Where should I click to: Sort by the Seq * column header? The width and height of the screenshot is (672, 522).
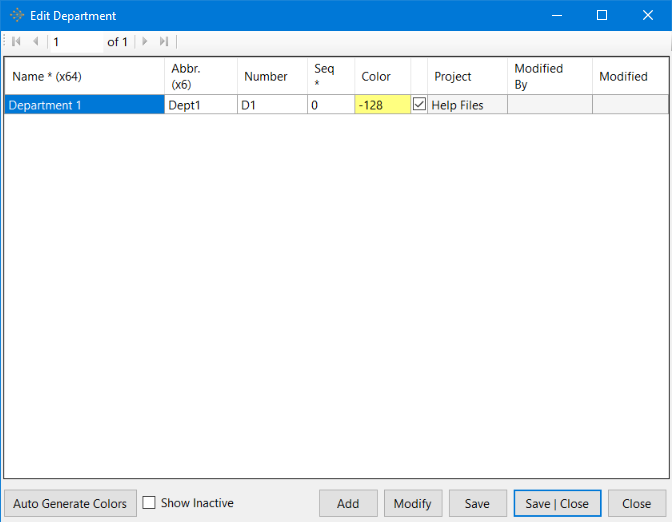pos(331,76)
